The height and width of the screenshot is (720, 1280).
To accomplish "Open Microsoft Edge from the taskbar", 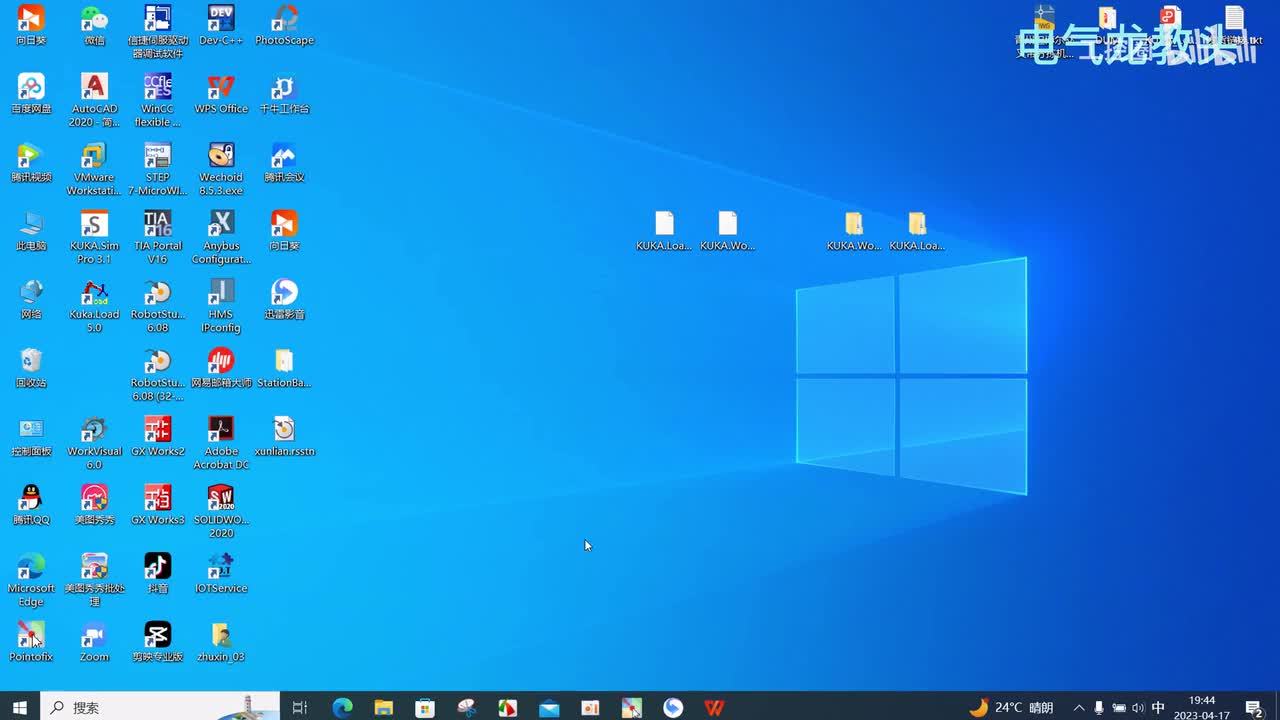I will (x=342, y=707).
